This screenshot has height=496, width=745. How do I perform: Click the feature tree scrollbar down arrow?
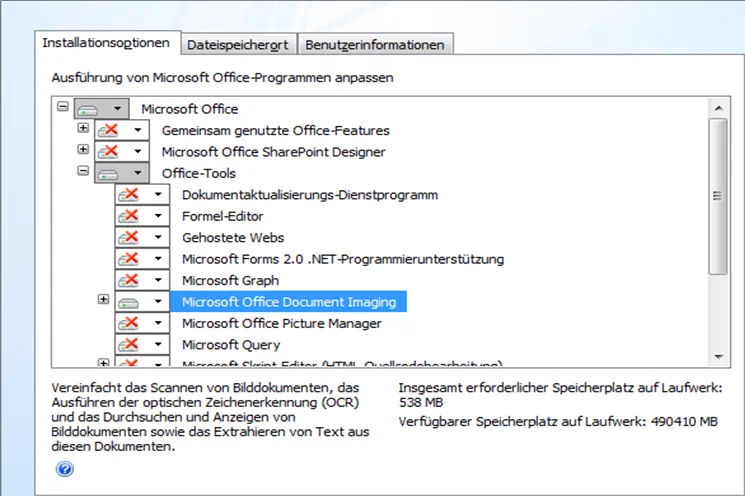click(718, 356)
